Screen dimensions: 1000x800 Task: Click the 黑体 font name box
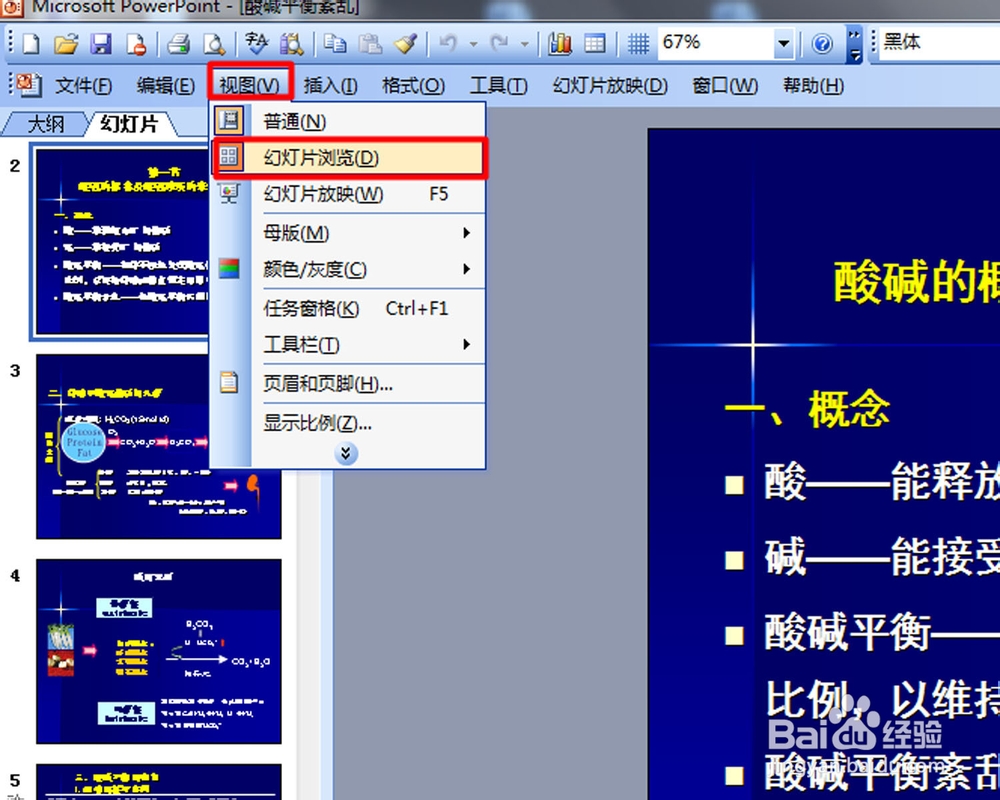939,42
